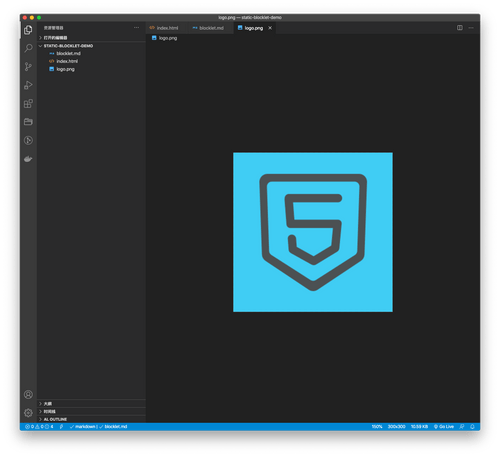
Task: Click the lightning port icon in status bar
Action: pyautogui.click(x=61, y=427)
